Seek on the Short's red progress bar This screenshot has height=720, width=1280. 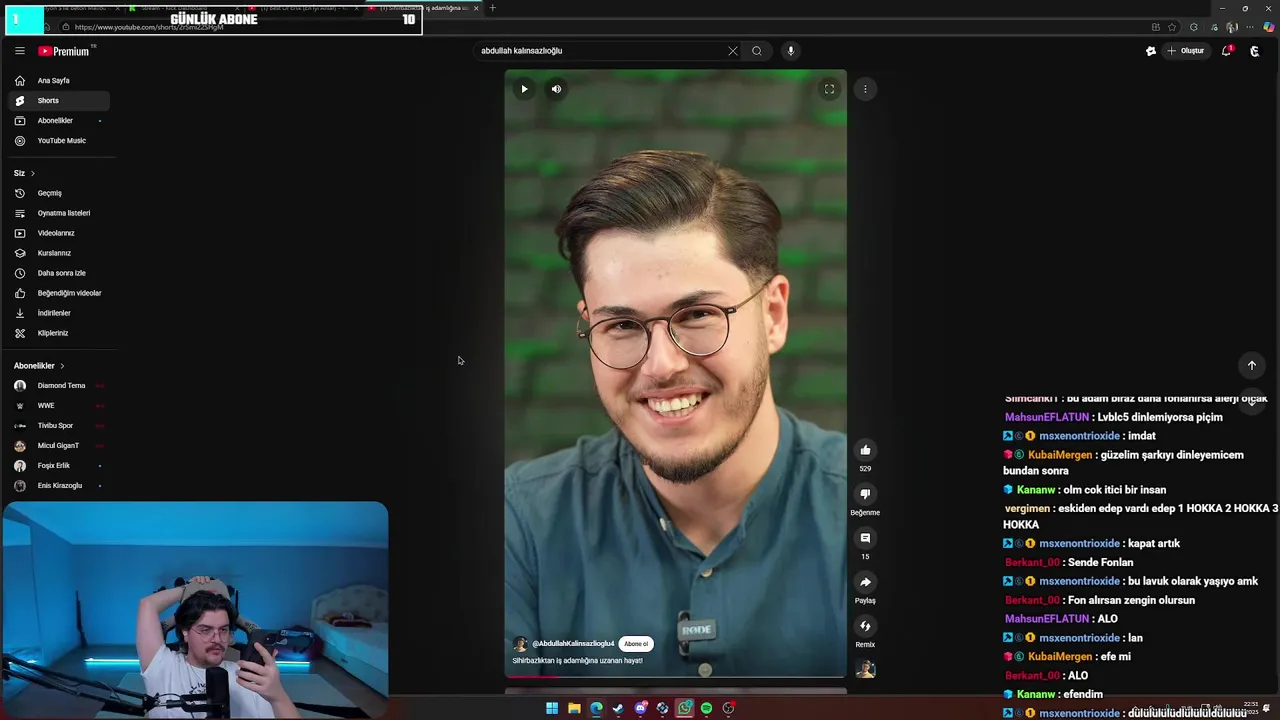[675, 676]
